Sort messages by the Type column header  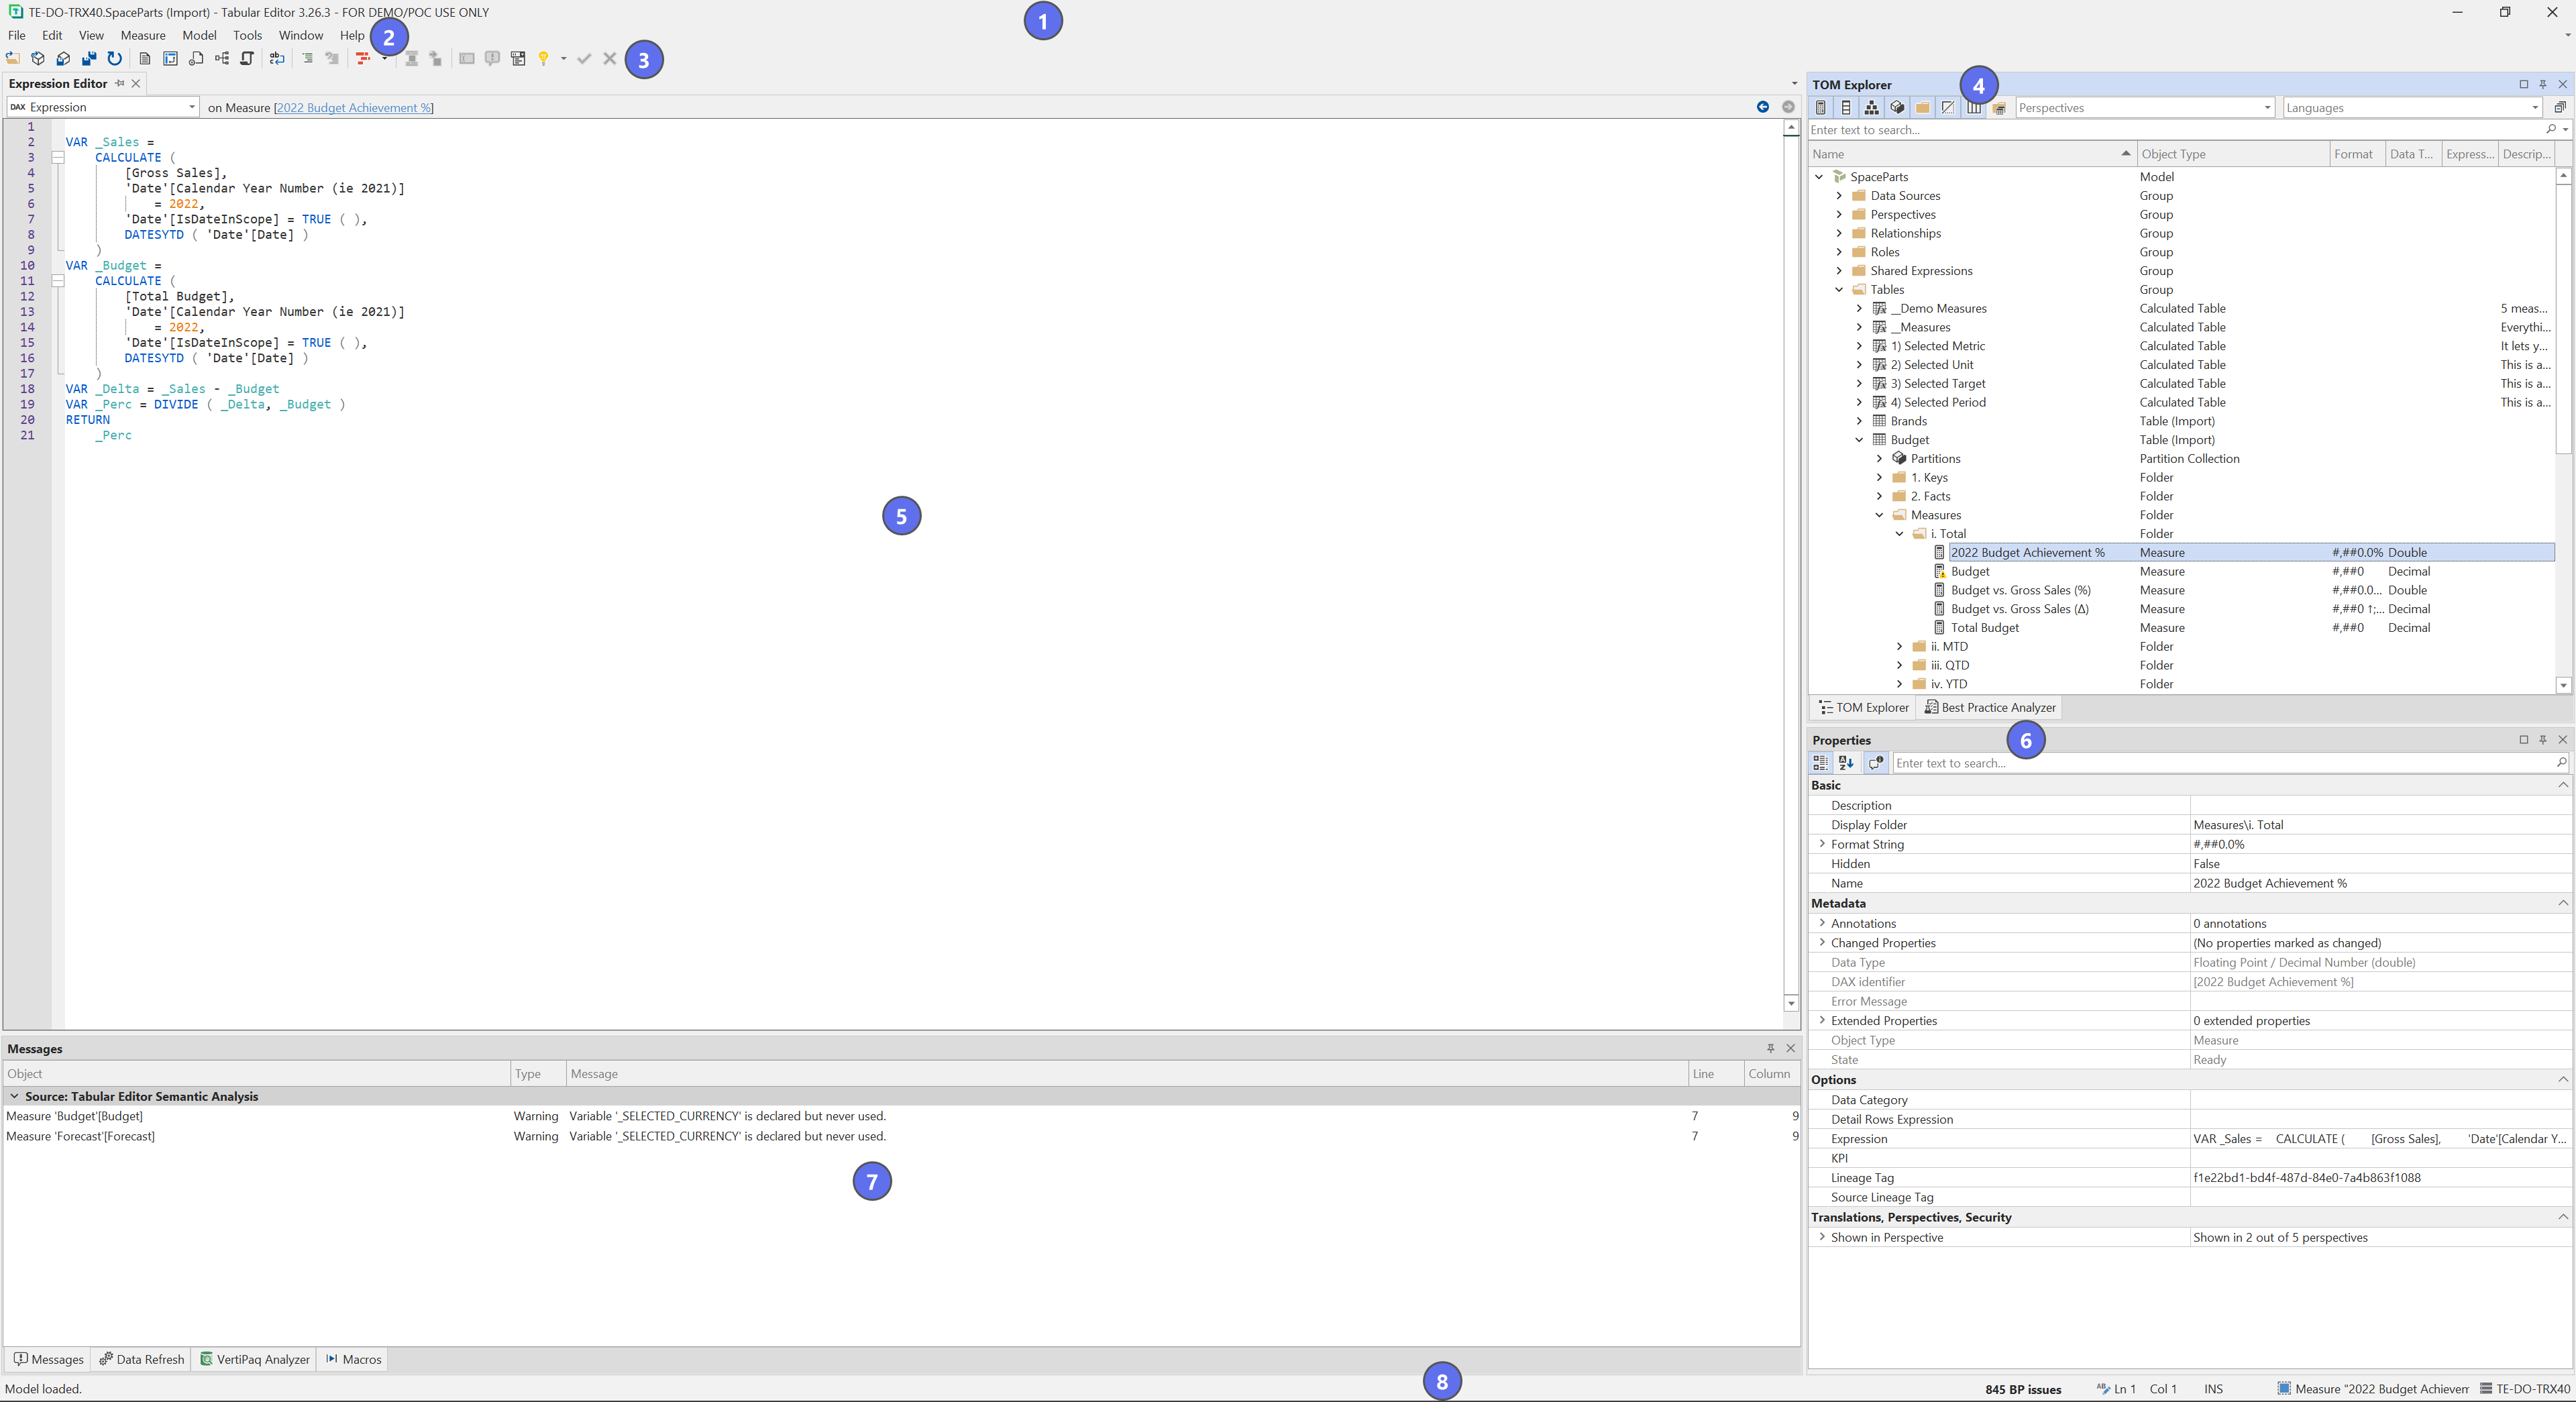[538, 1074]
